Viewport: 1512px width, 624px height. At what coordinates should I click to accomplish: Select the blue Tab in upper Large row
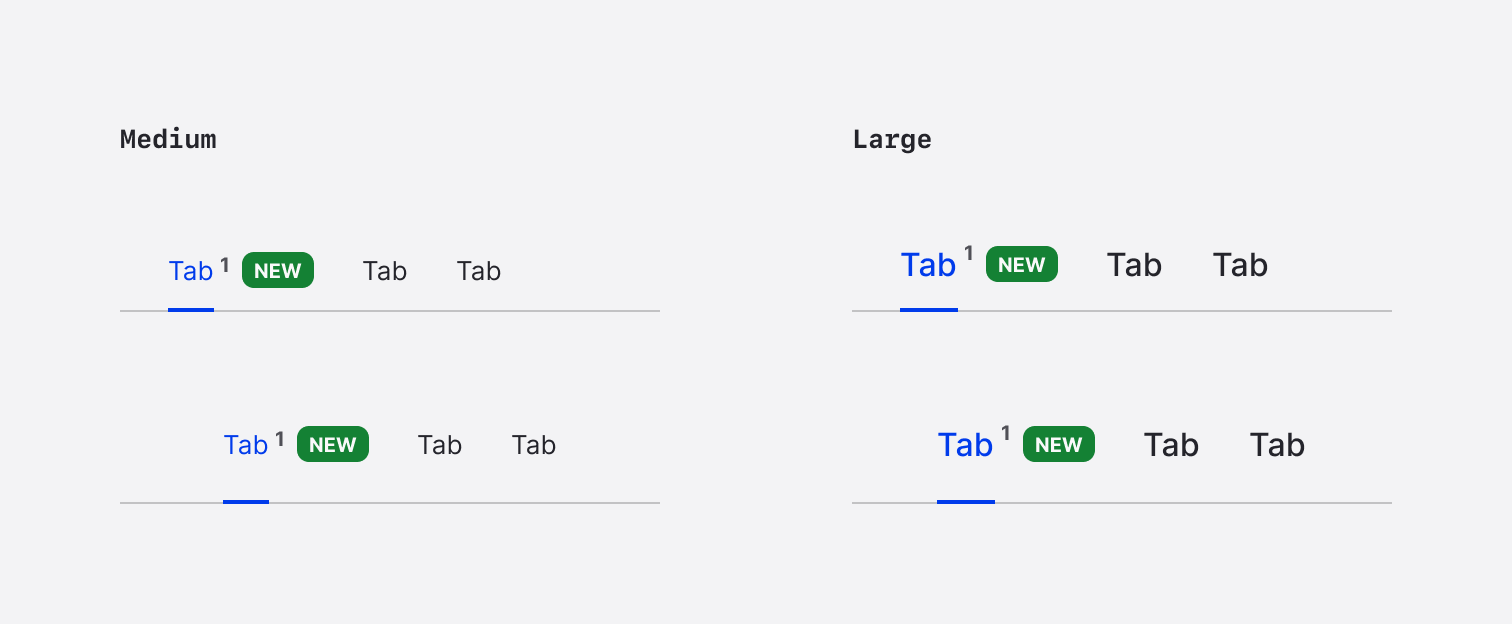coord(929,265)
